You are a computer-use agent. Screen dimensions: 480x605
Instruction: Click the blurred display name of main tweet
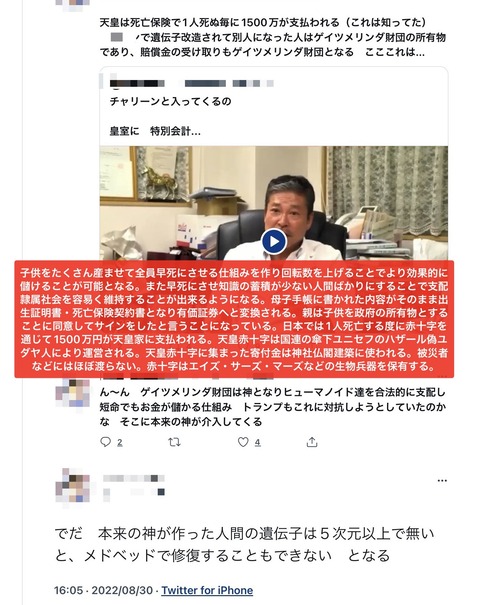[134, 478]
